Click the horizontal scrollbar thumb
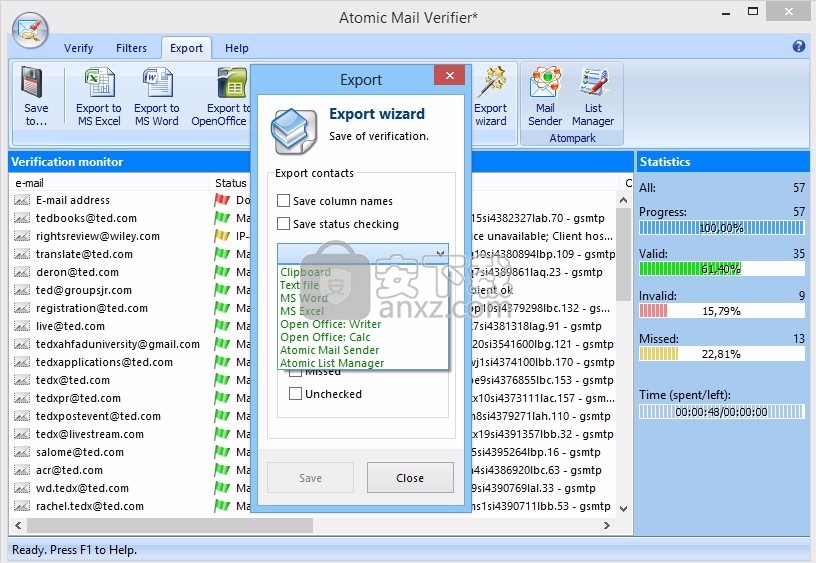Image resolution: width=816 pixels, height=563 pixels. click(x=170, y=525)
